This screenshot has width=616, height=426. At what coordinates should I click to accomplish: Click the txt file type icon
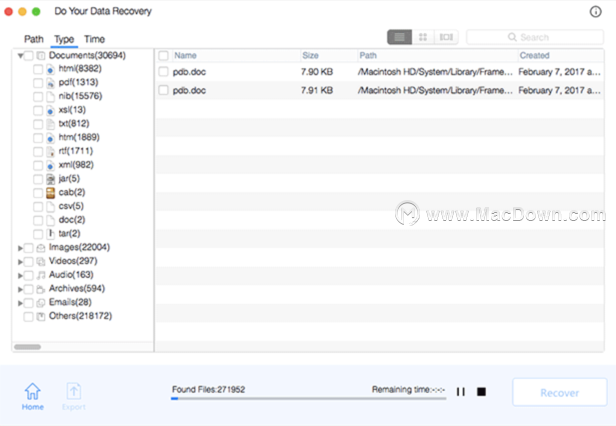[x=50, y=124]
